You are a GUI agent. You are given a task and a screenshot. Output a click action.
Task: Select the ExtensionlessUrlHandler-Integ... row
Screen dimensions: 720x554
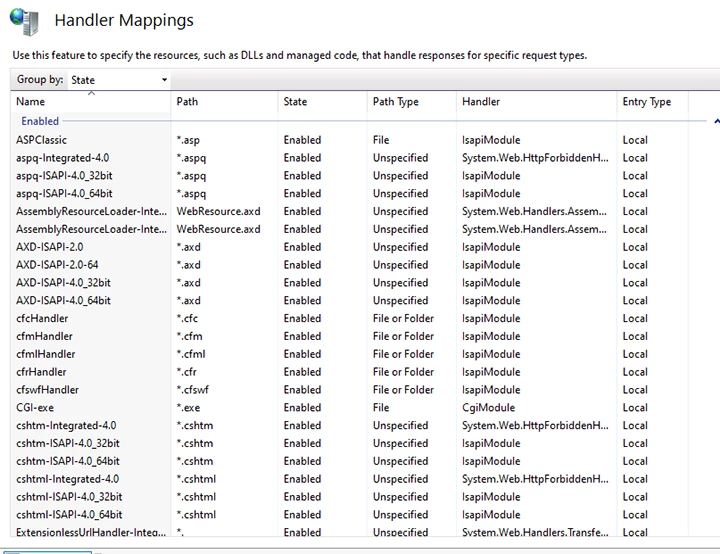pyautogui.click(x=91, y=532)
